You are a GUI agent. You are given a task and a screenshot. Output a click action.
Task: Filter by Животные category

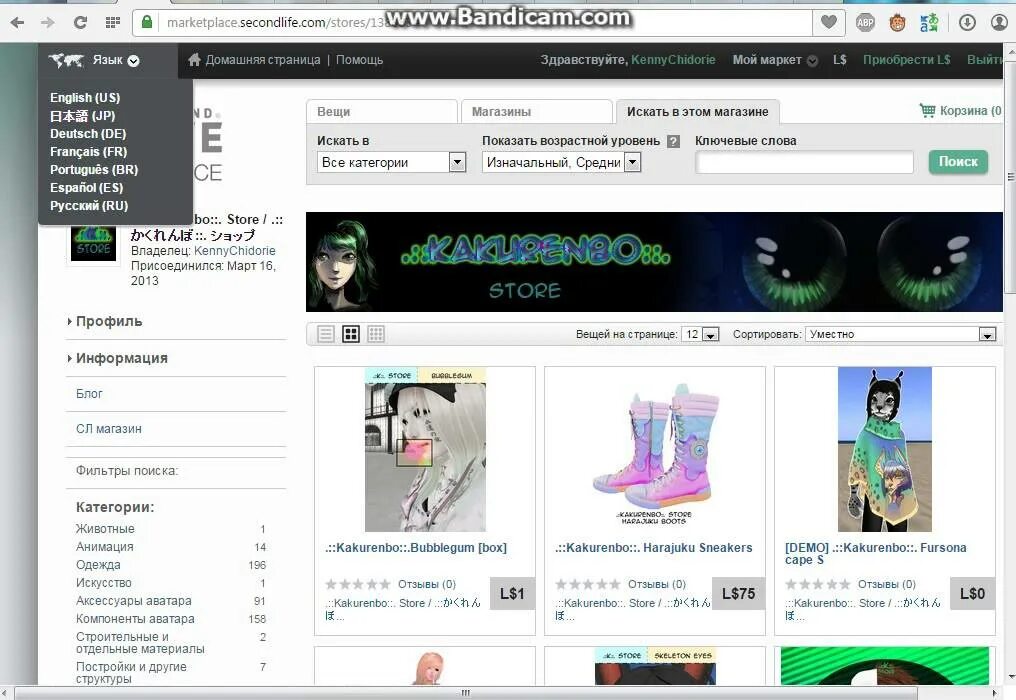point(105,529)
